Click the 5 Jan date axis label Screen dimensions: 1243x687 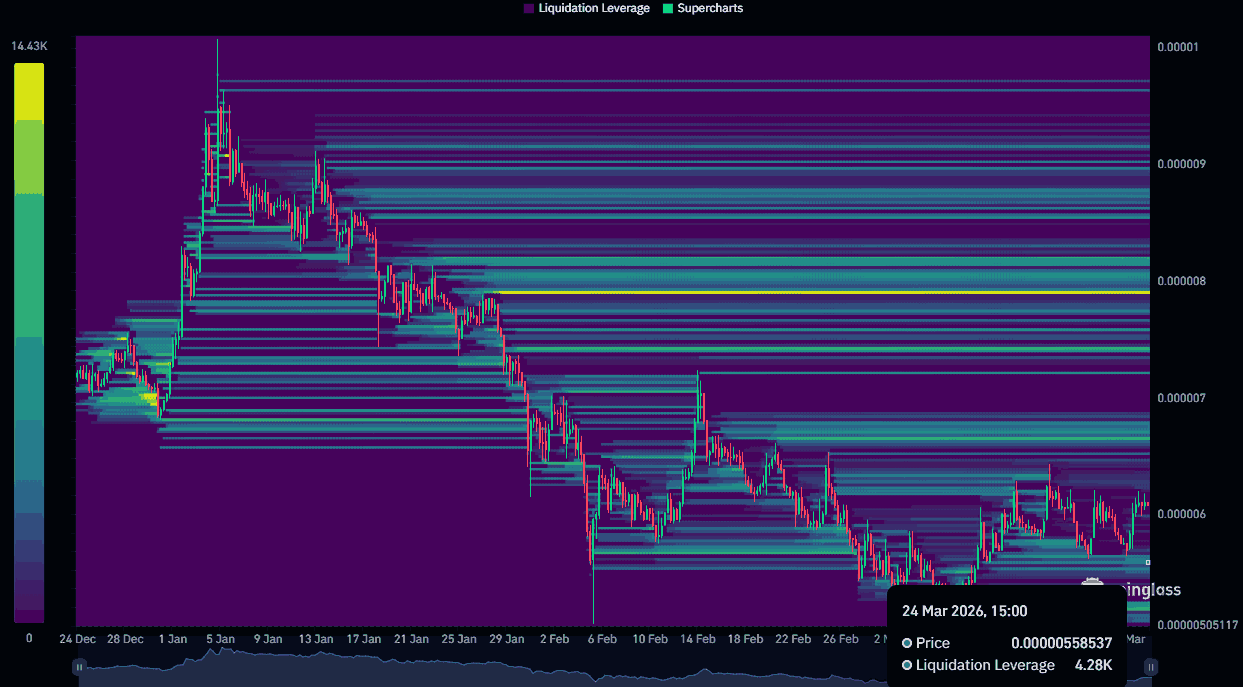click(219, 639)
